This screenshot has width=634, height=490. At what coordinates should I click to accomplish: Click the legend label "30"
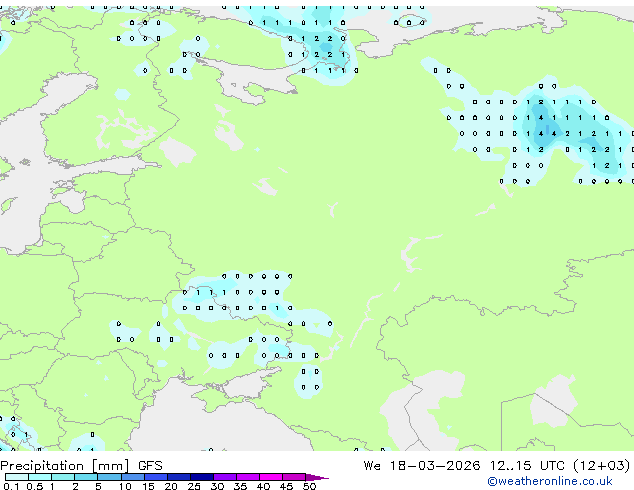point(217,486)
